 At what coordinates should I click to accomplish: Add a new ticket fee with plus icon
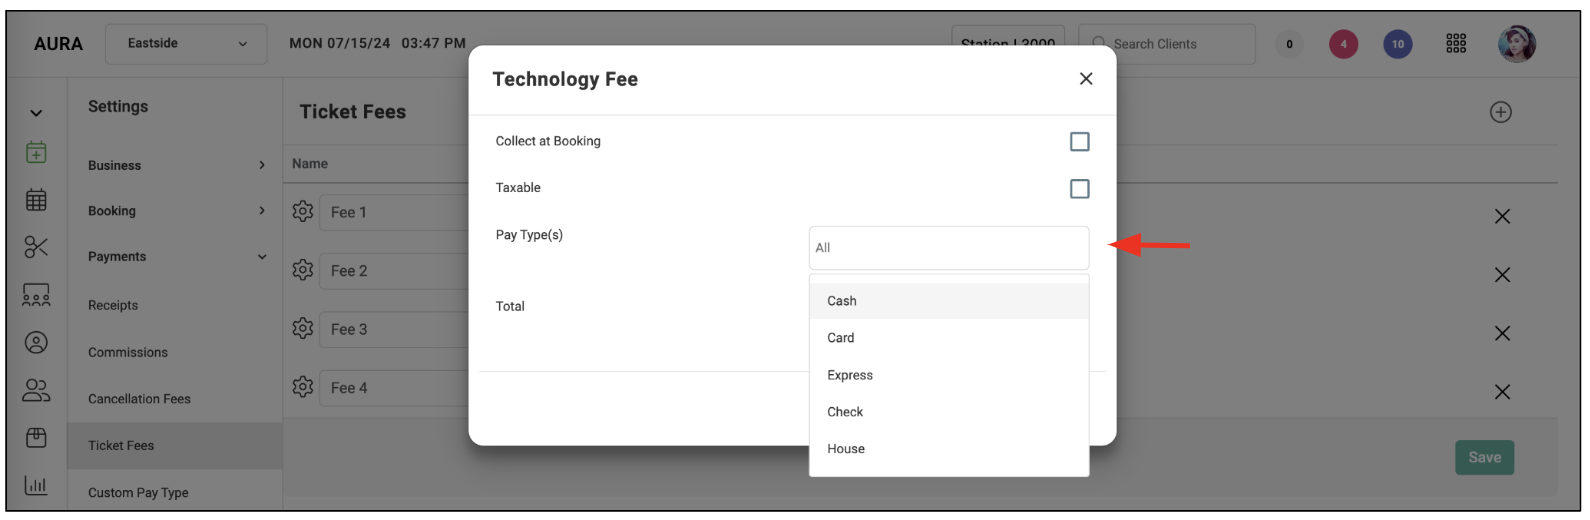(1500, 112)
